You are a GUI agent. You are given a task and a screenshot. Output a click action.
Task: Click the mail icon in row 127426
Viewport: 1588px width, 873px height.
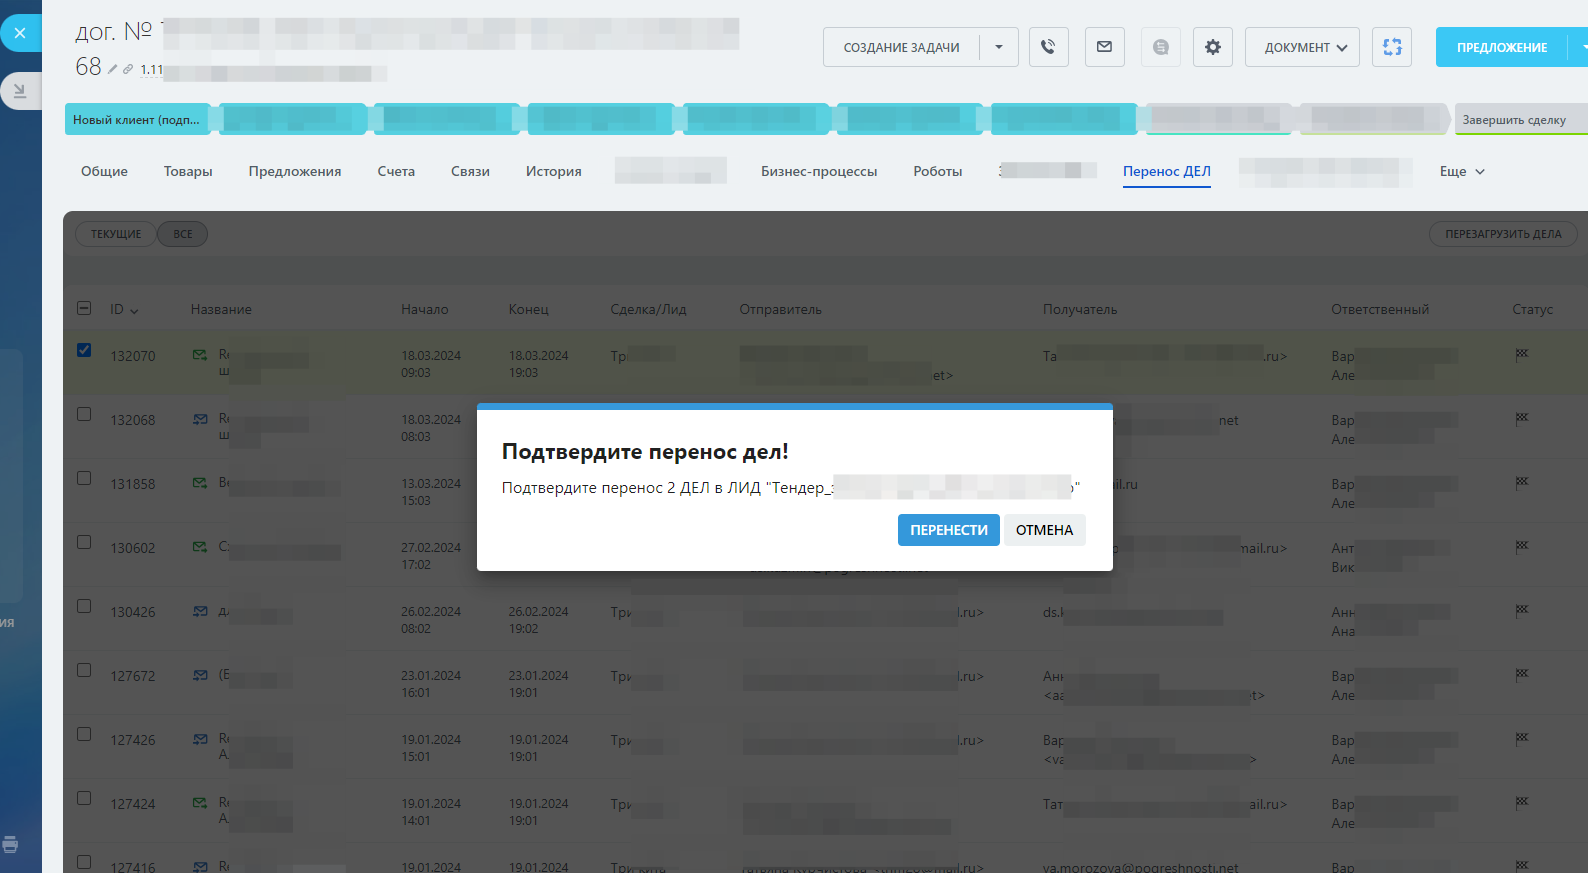point(200,739)
